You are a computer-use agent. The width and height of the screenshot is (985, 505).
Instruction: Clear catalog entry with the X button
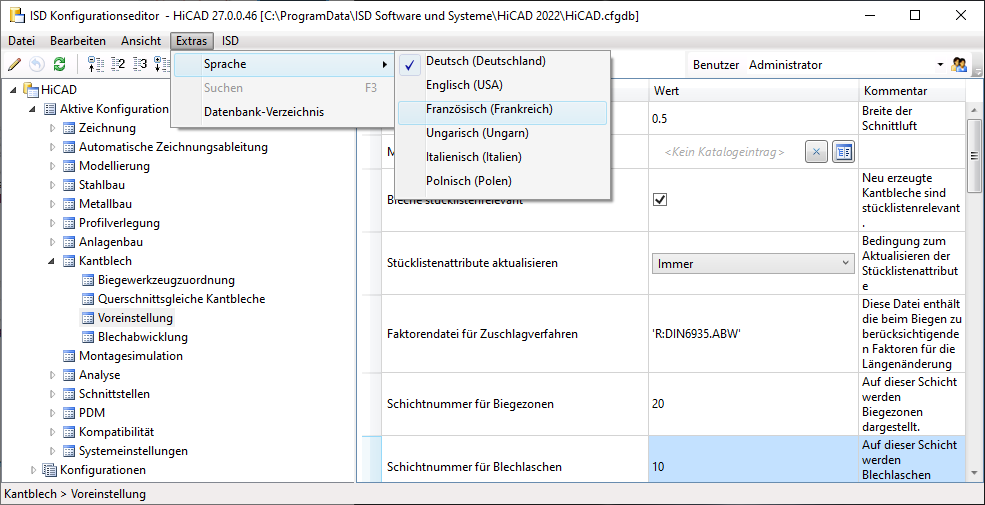[816, 151]
